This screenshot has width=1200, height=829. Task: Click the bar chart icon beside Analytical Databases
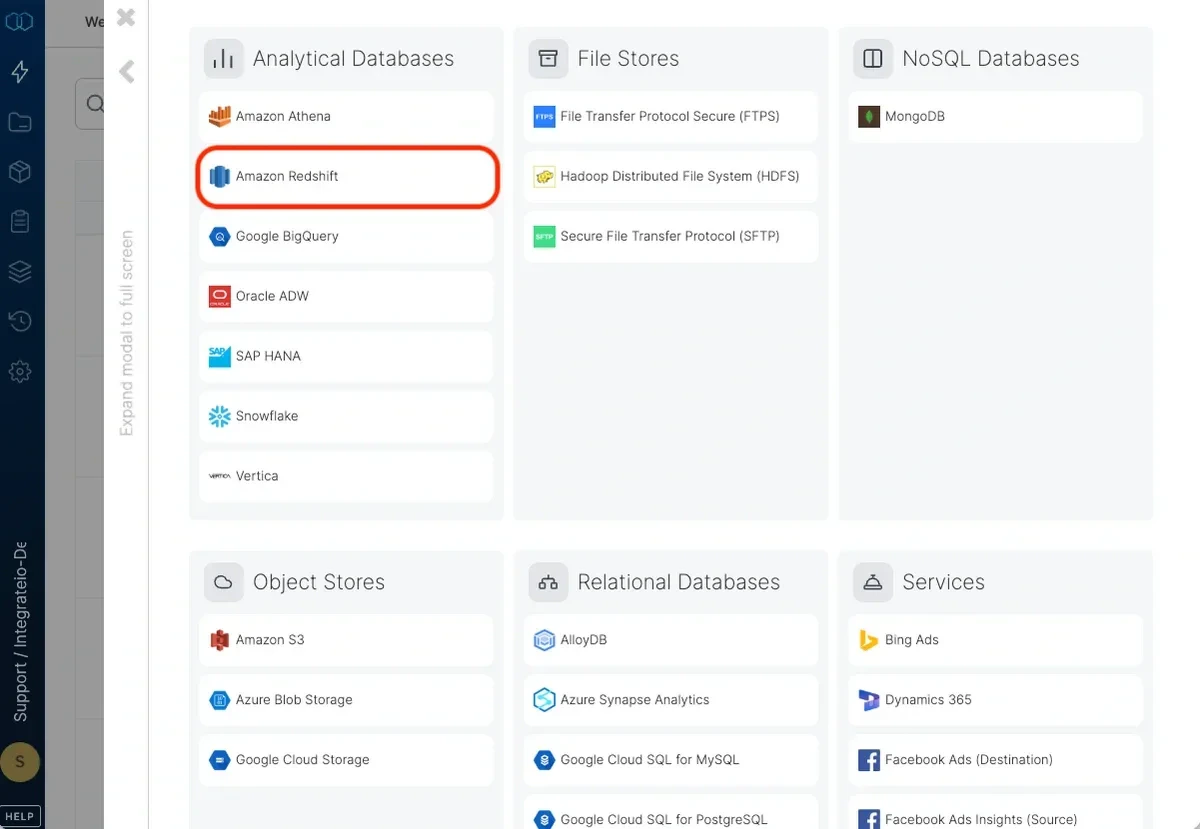(x=223, y=58)
